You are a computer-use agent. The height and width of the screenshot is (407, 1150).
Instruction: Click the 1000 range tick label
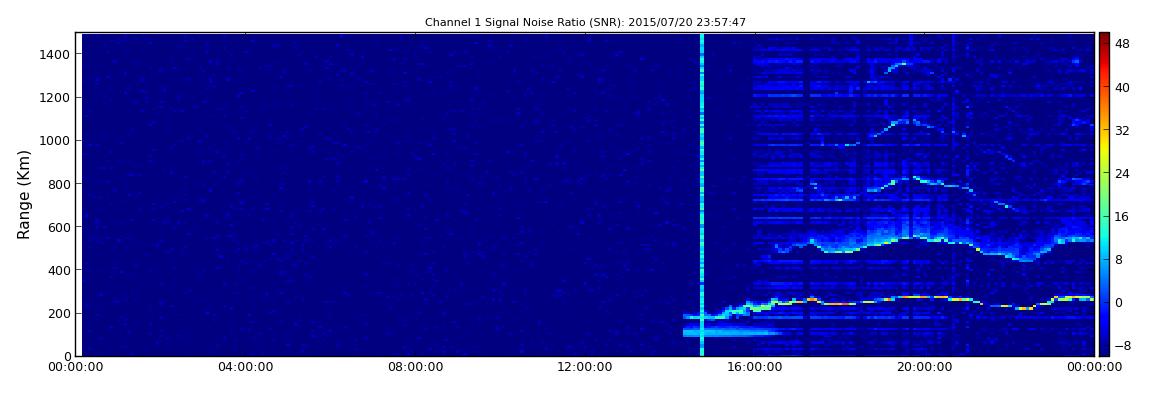click(56, 141)
